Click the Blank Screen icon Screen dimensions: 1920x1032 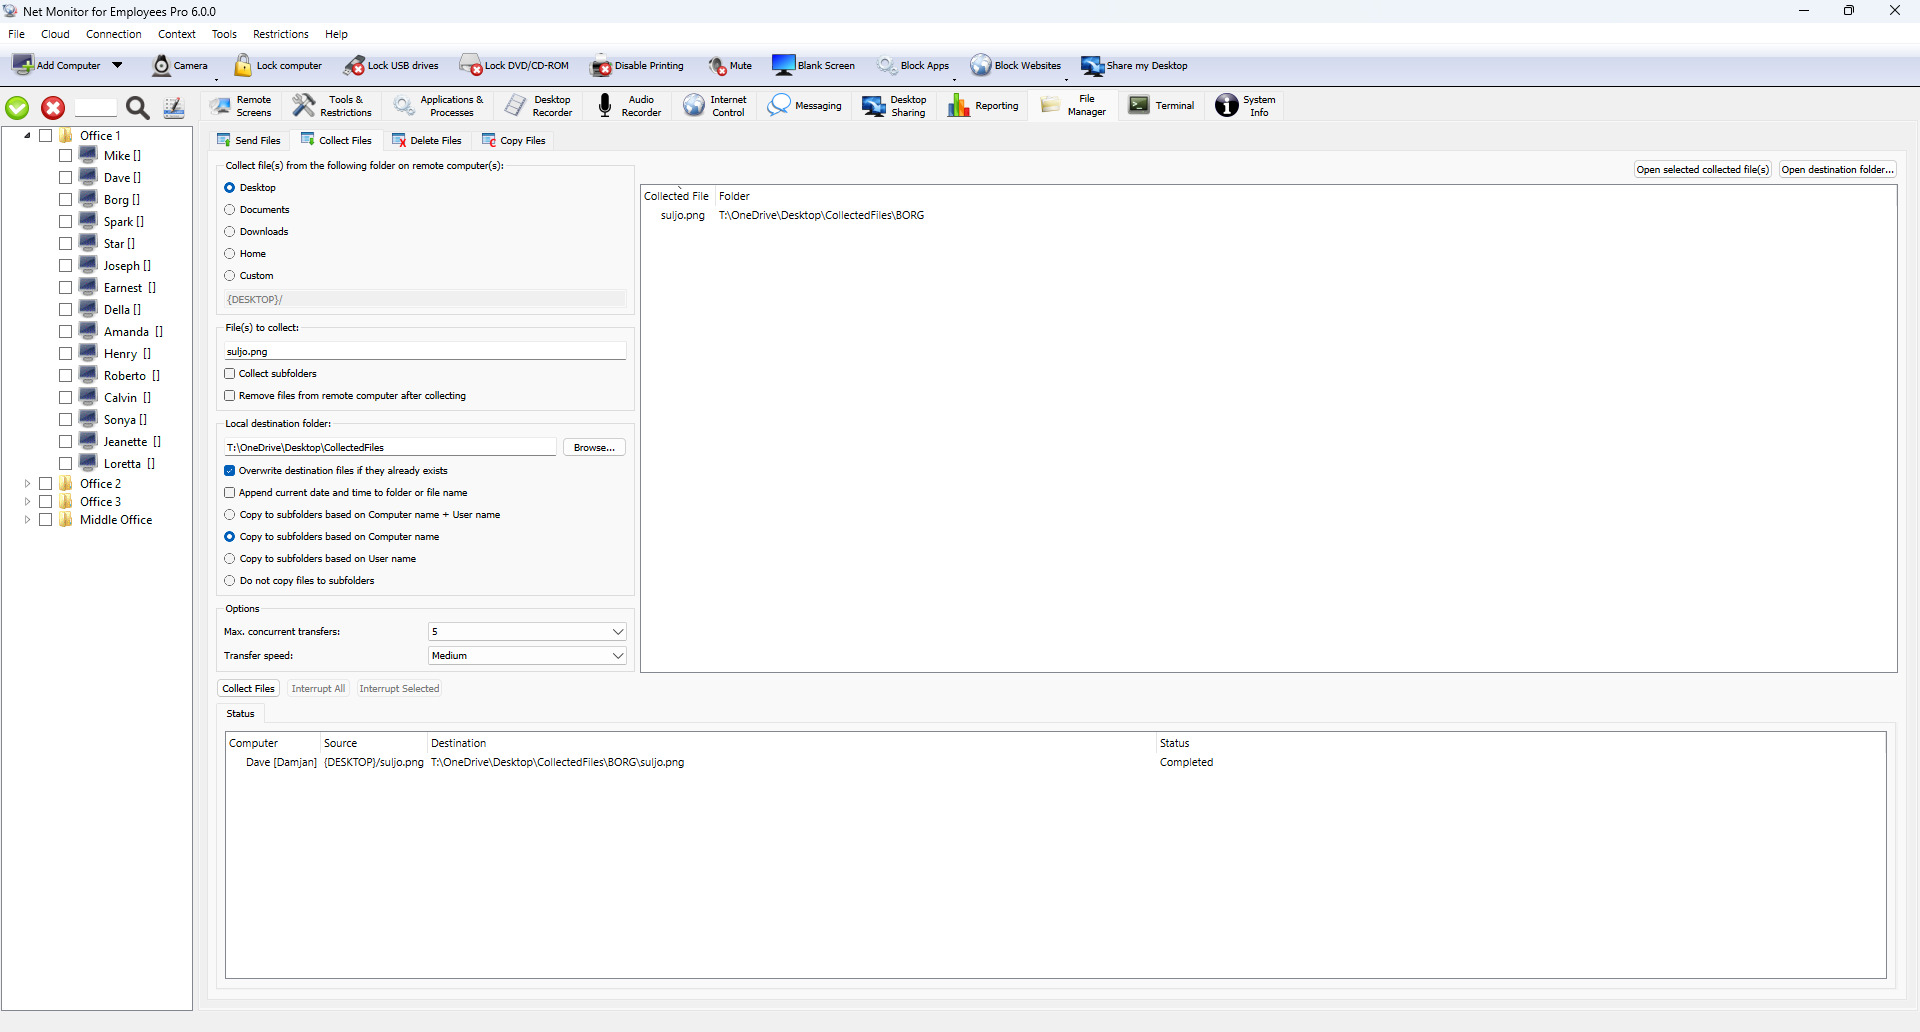click(x=783, y=66)
